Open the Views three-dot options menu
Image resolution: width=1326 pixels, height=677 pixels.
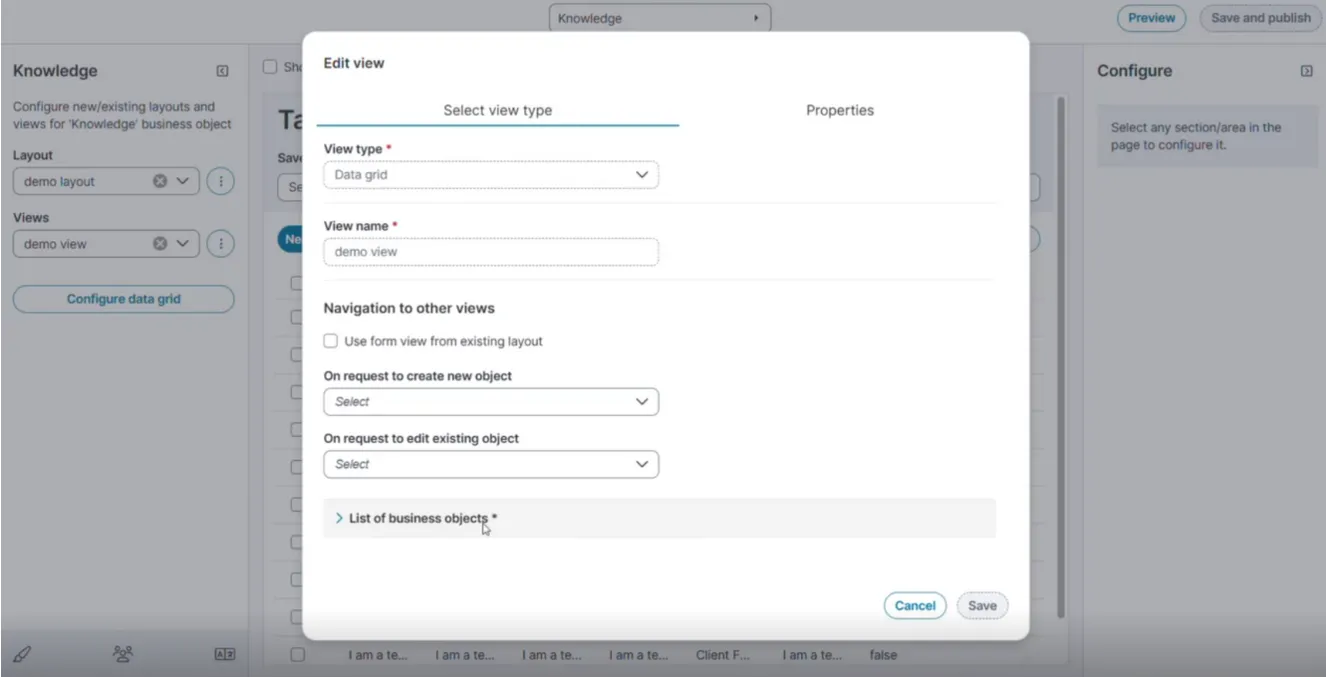coord(221,244)
